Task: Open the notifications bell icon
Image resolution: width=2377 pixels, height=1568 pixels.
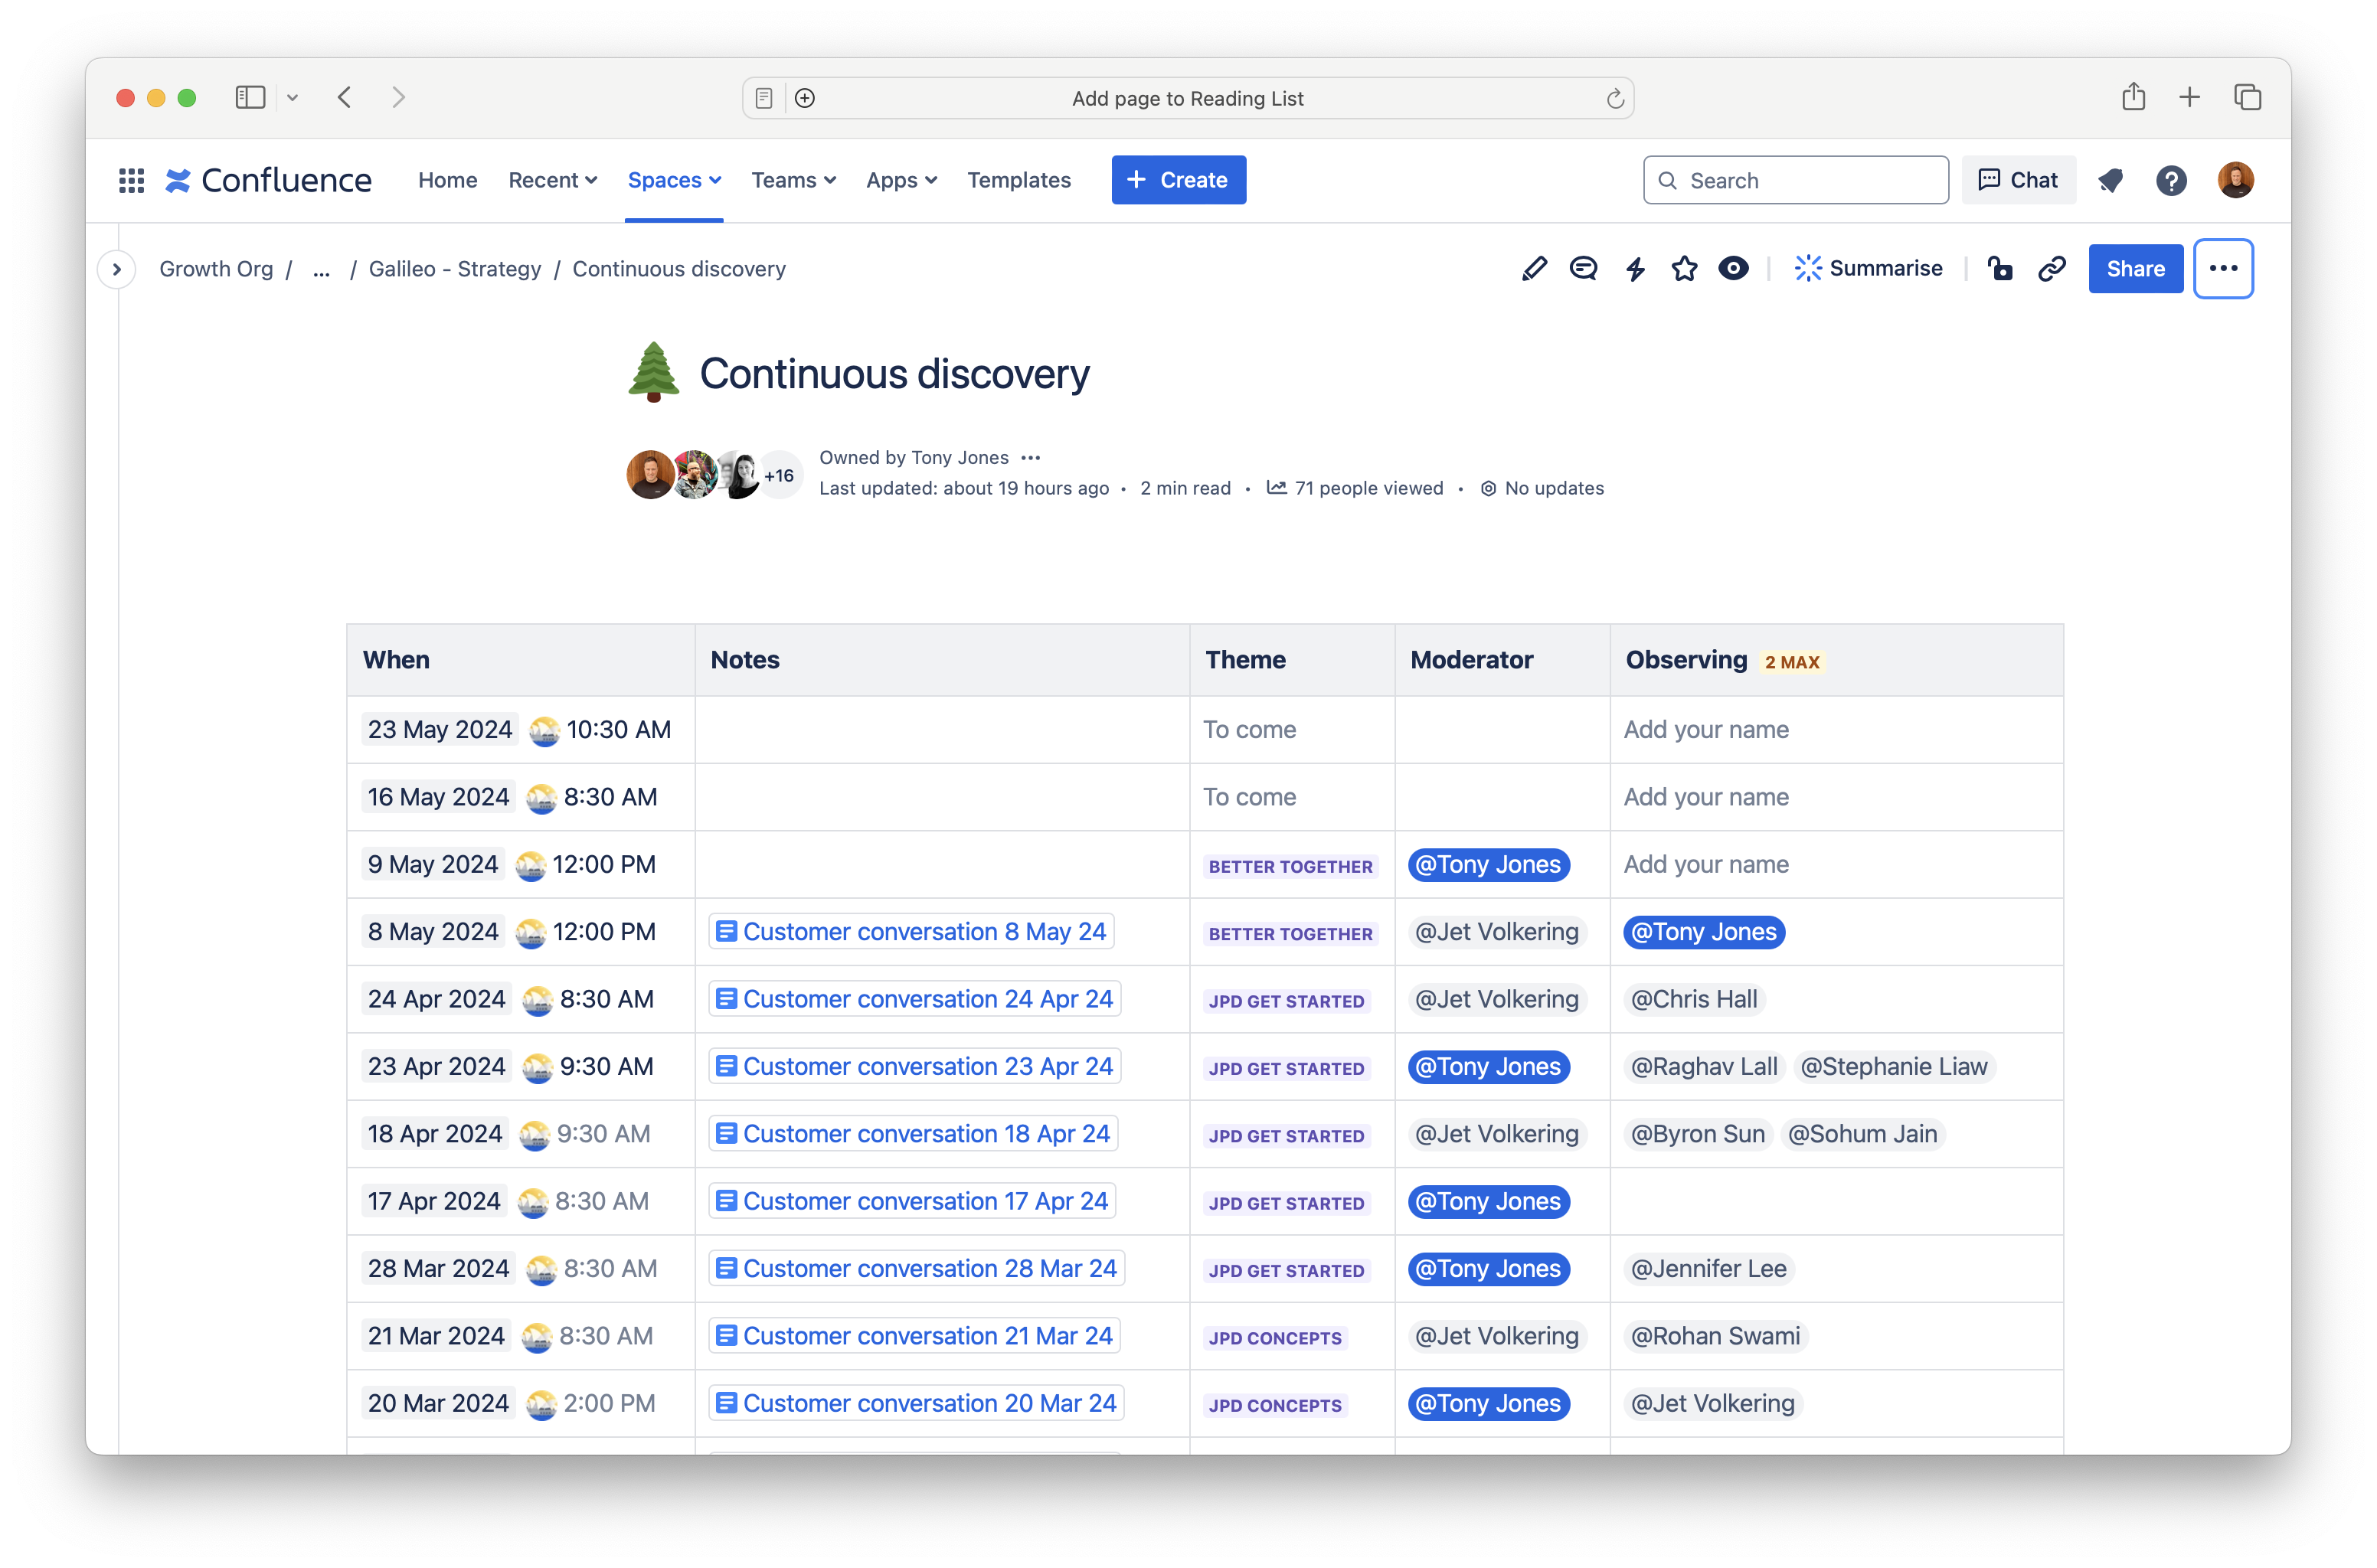Action: pos(2110,180)
